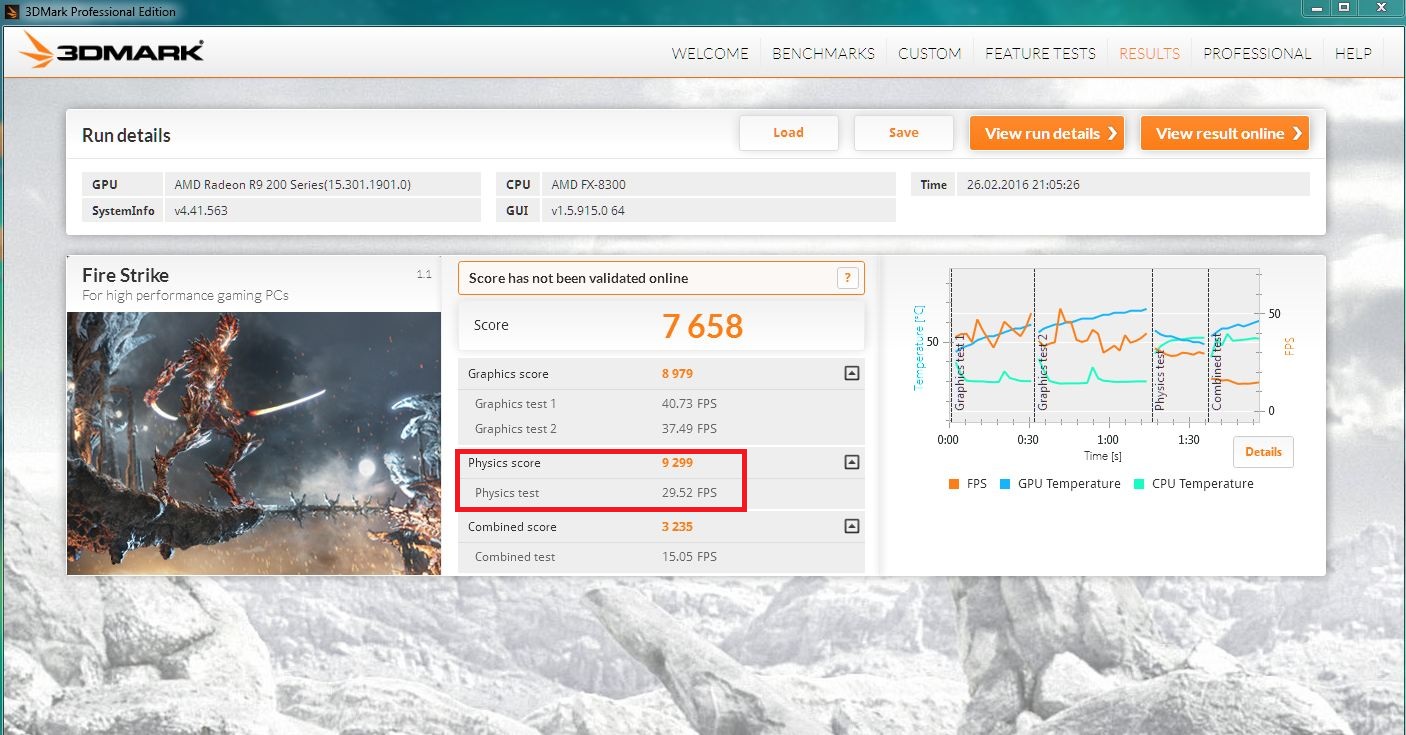Click the 3DMark logo in the header
The height and width of the screenshot is (735, 1406).
(112, 50)
